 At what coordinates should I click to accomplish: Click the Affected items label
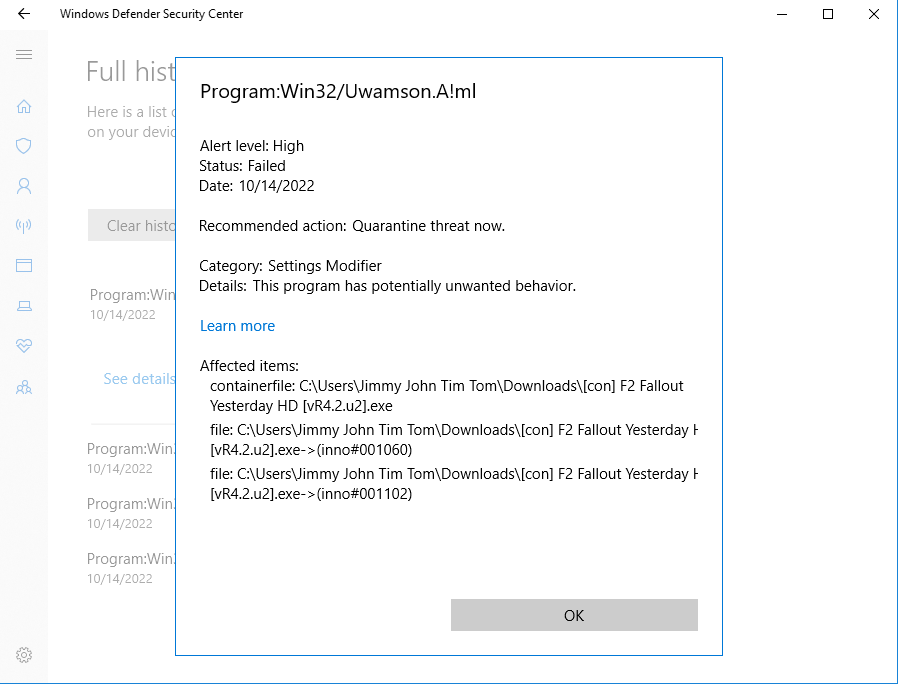249,366
